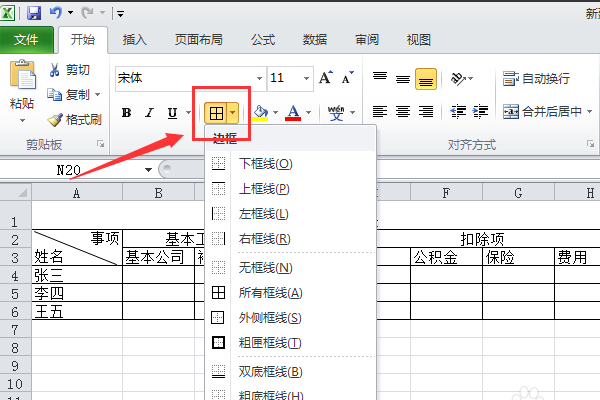Select 外侧框线(S) outside borders option
This screenshot has height=400, width=600.
click(x=291, y=318)
